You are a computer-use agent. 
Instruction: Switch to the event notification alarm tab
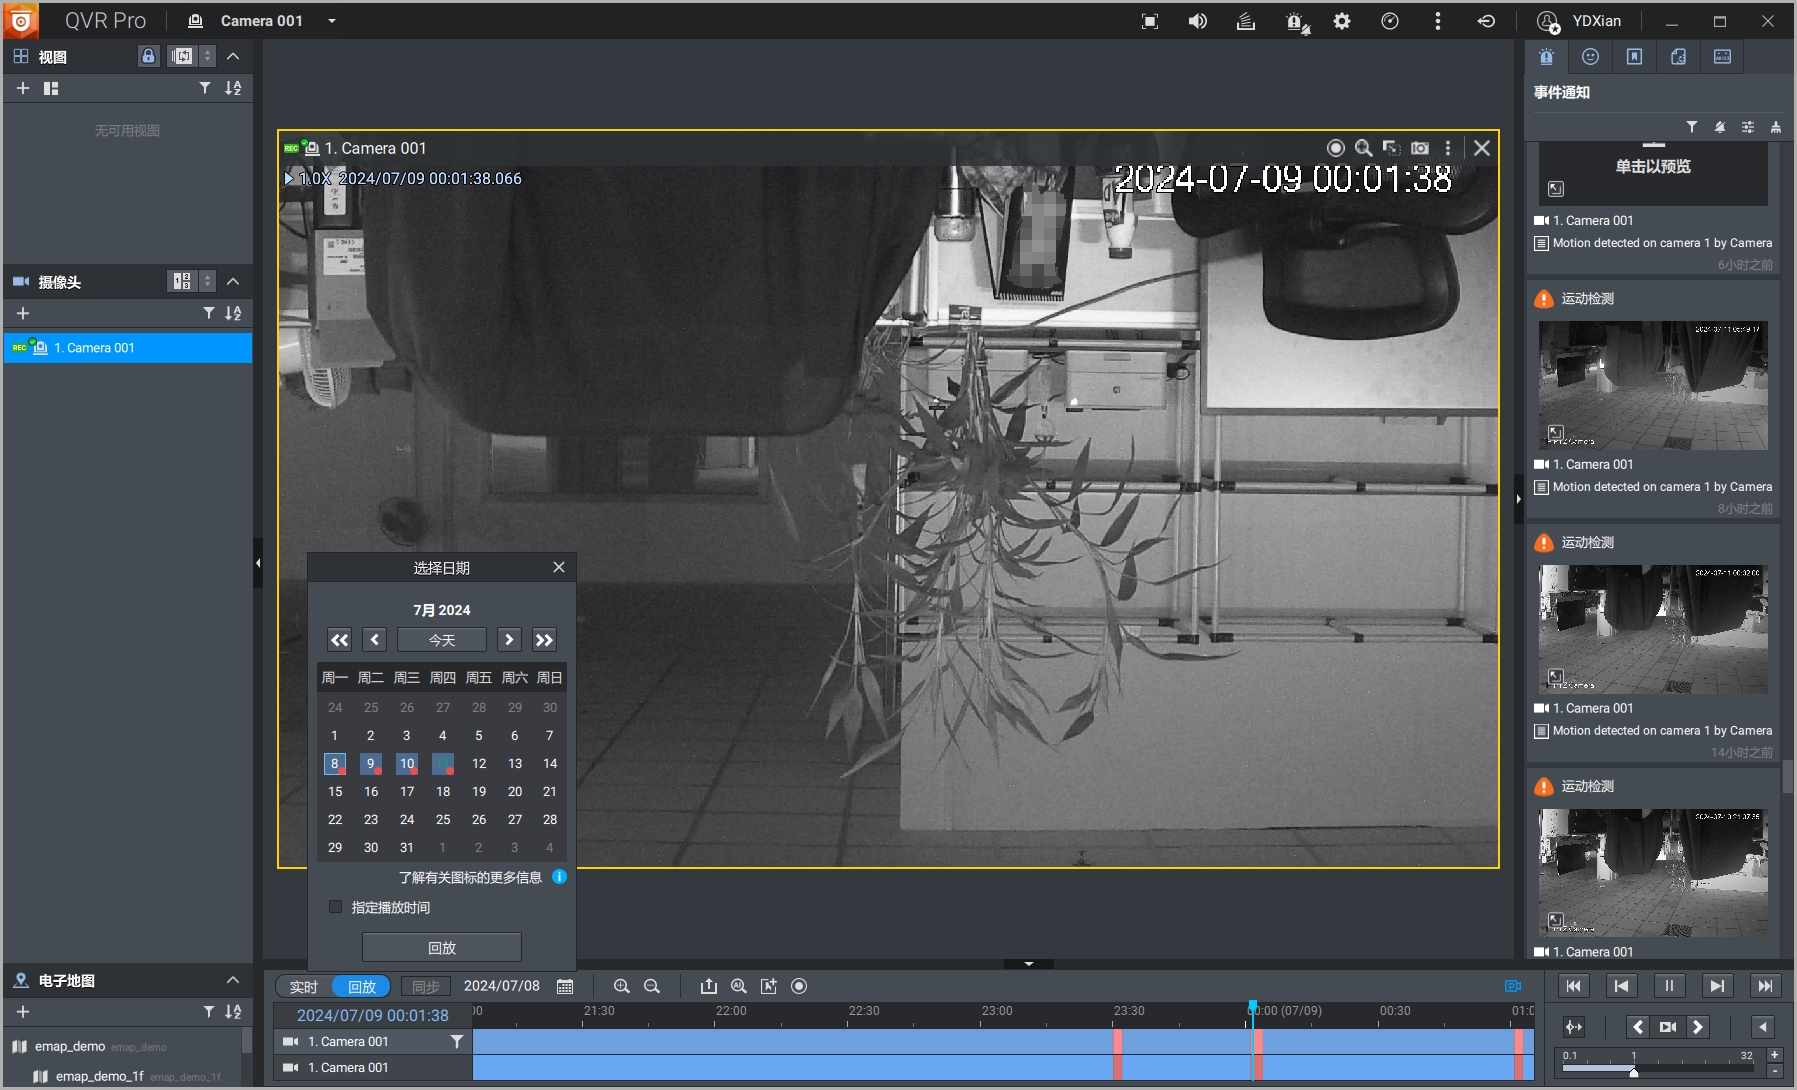1546,57
